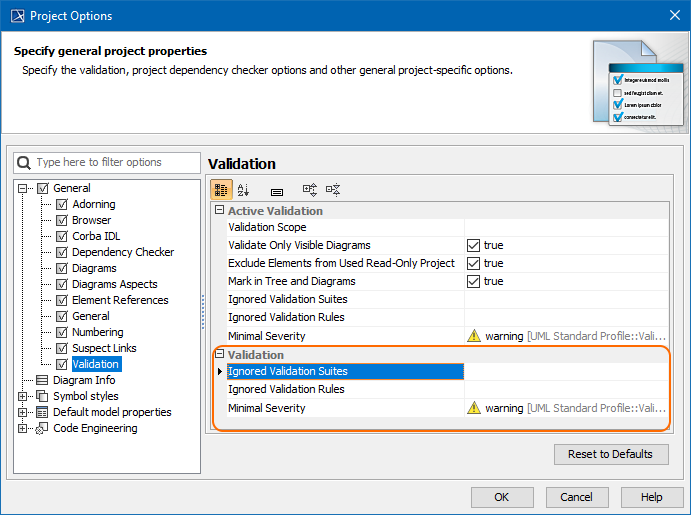The width and height of the screenshot is (691, 515).
Task: Click the Reset to Defaults button
Action: pos(610,454)
